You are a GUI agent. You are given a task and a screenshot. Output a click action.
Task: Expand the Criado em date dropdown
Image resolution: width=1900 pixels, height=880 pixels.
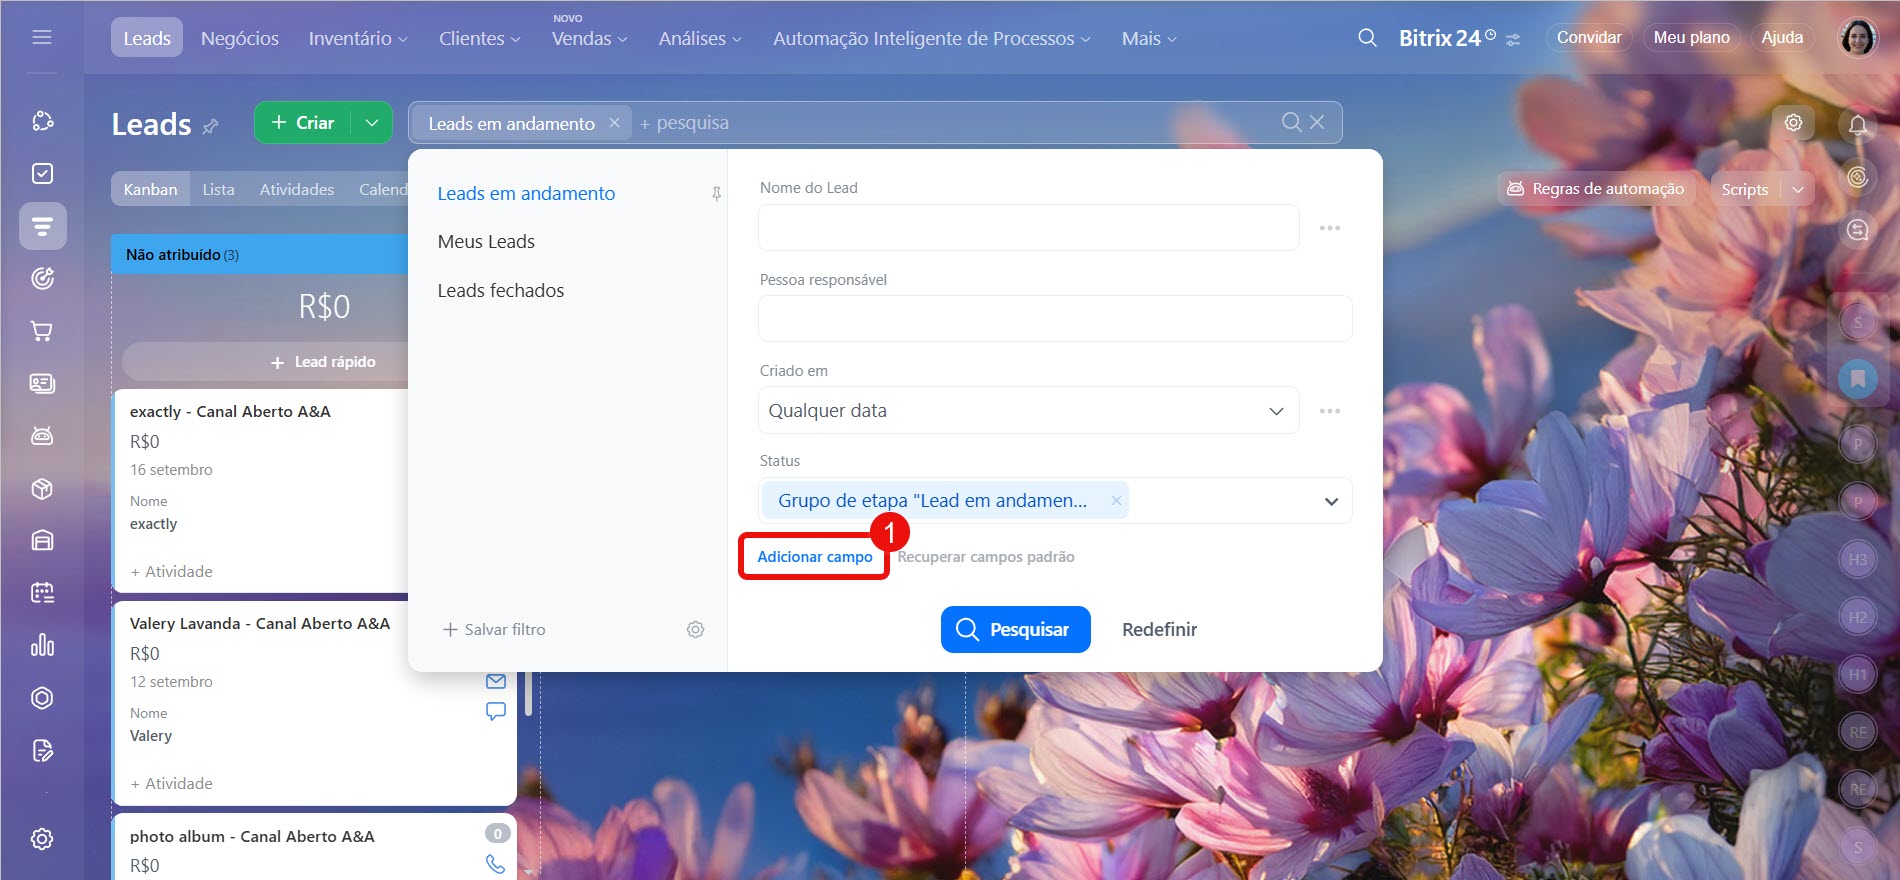pos(1276,411)
